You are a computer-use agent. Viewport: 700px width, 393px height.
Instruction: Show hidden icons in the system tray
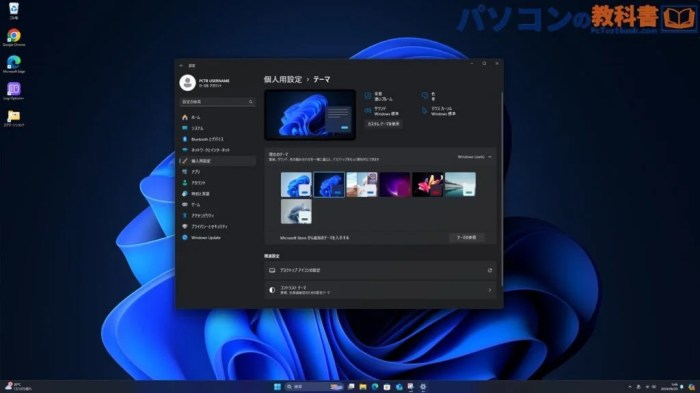coord(630,387)
